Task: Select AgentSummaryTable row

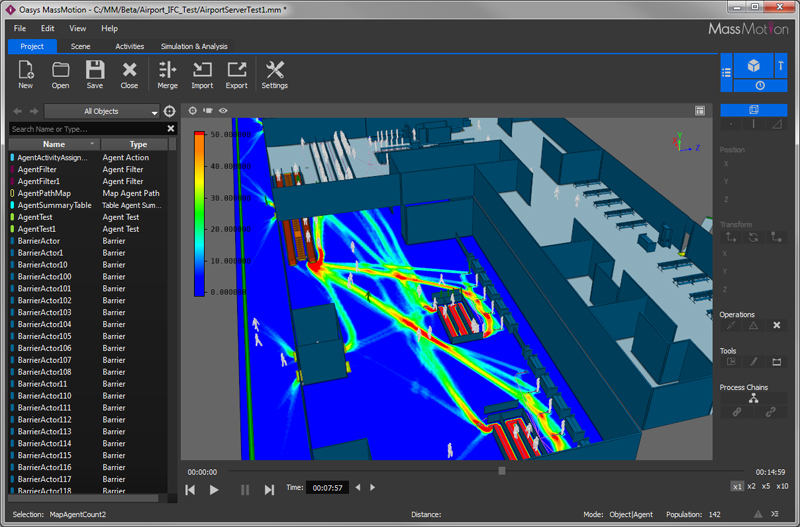Action: click(87, 205)
